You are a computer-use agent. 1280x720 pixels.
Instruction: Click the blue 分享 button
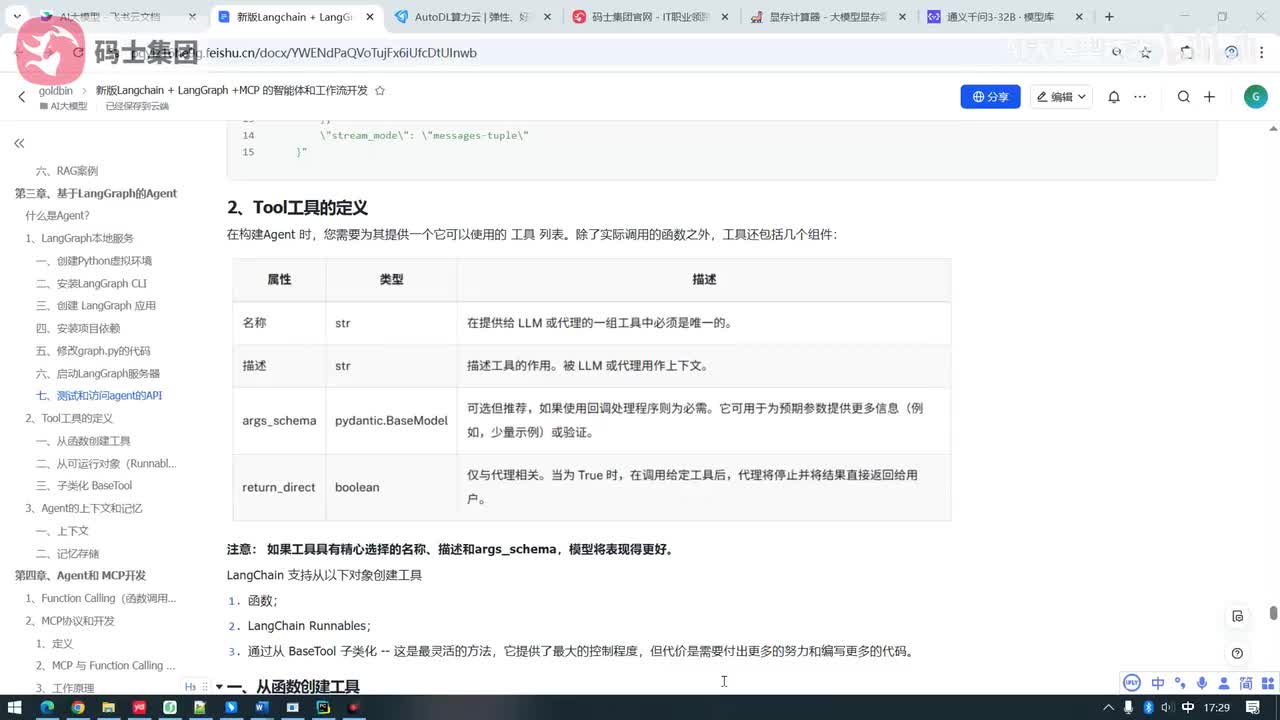990,97
